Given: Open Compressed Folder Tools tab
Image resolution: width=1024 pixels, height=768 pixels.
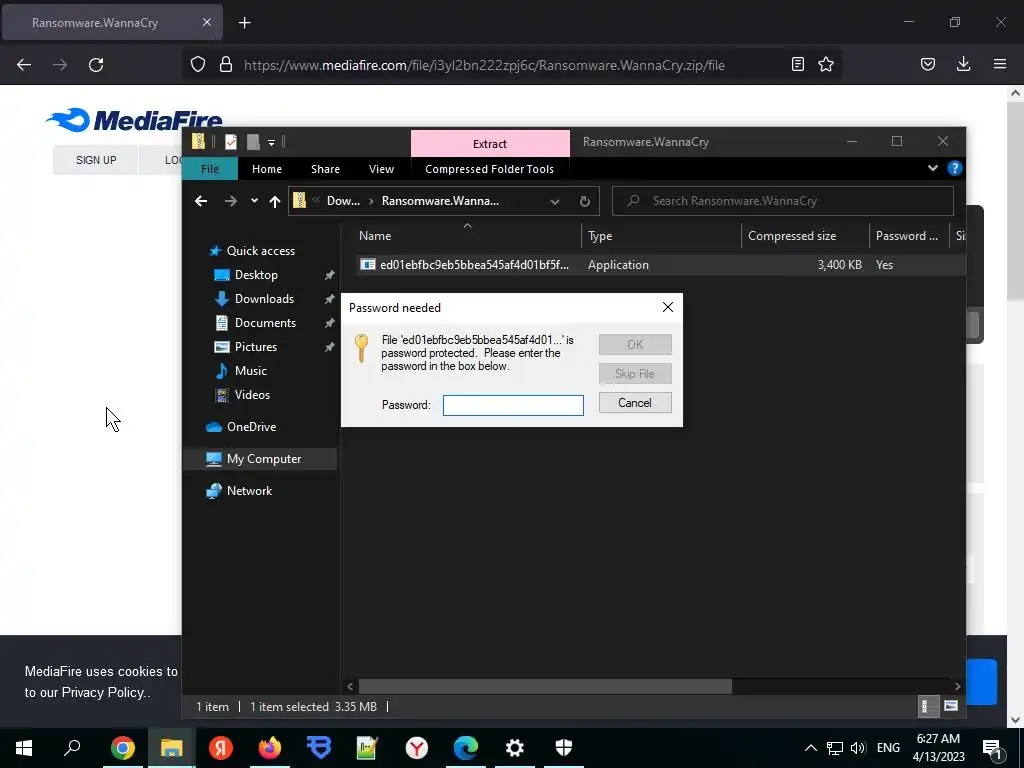Looking at the screenshot, I should point(489,169).
